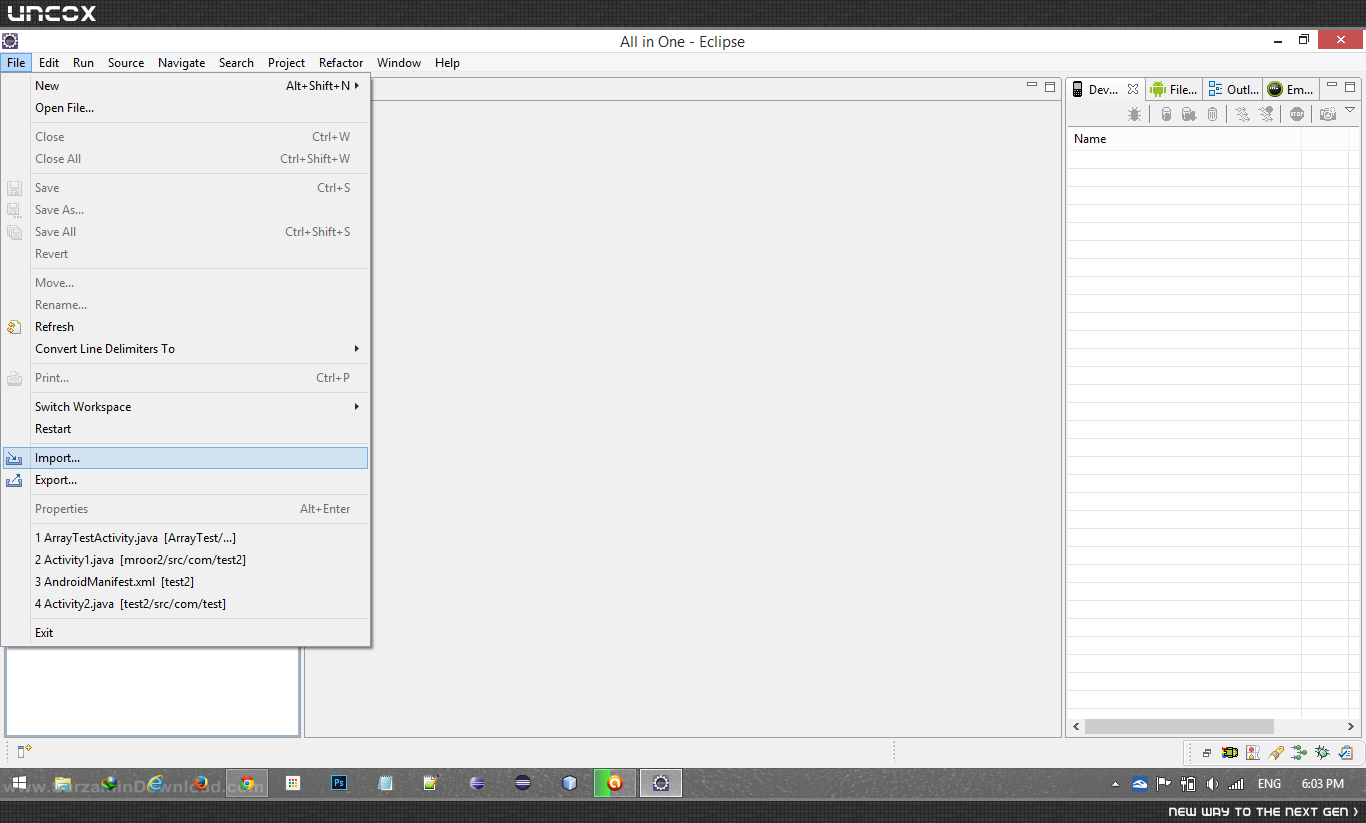Click the Screen Capture camera icon
The image size is (1366, 823).
point(1327,114)
